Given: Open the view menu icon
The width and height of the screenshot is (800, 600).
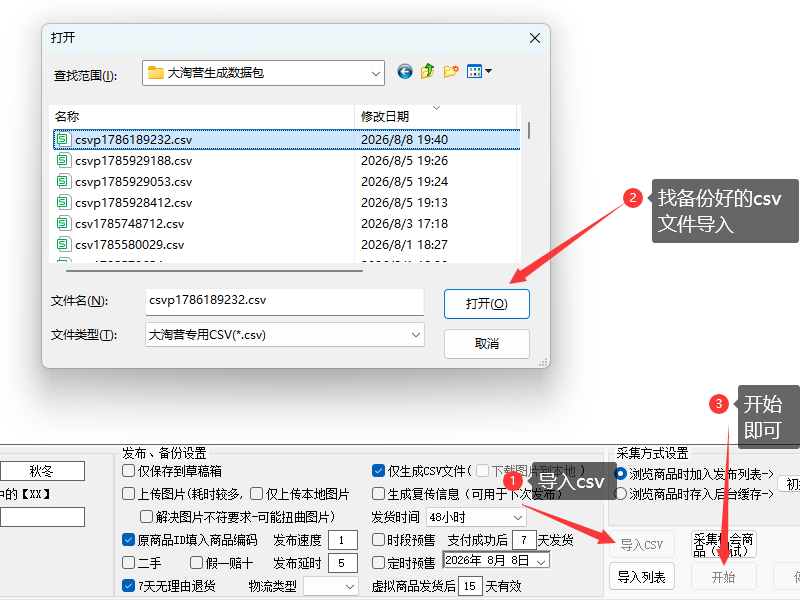Looking at the screenshot, I should [479, 71].
